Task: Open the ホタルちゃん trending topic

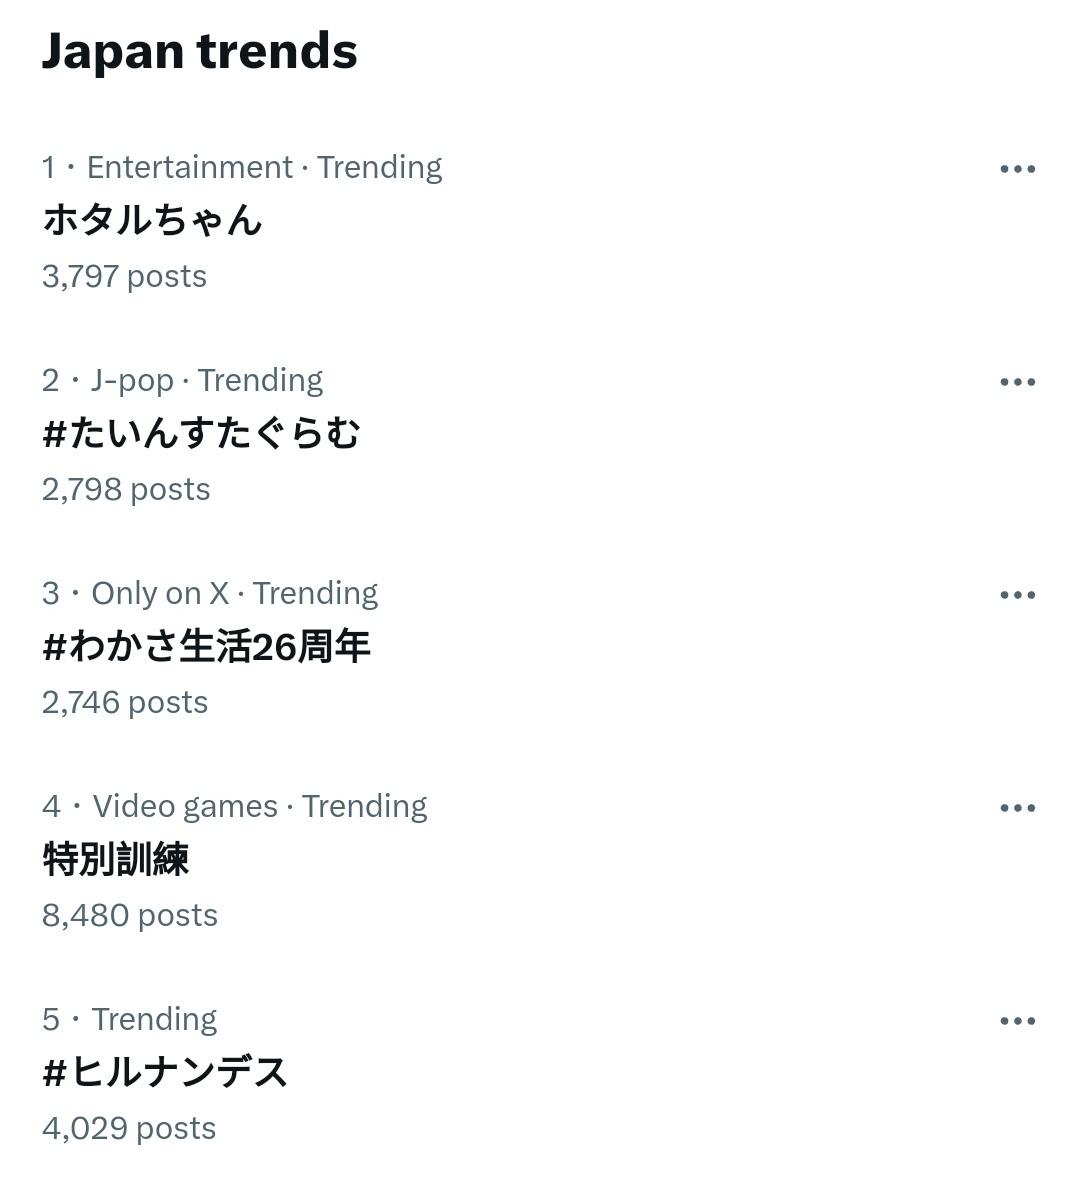Action: pos(152,220)
